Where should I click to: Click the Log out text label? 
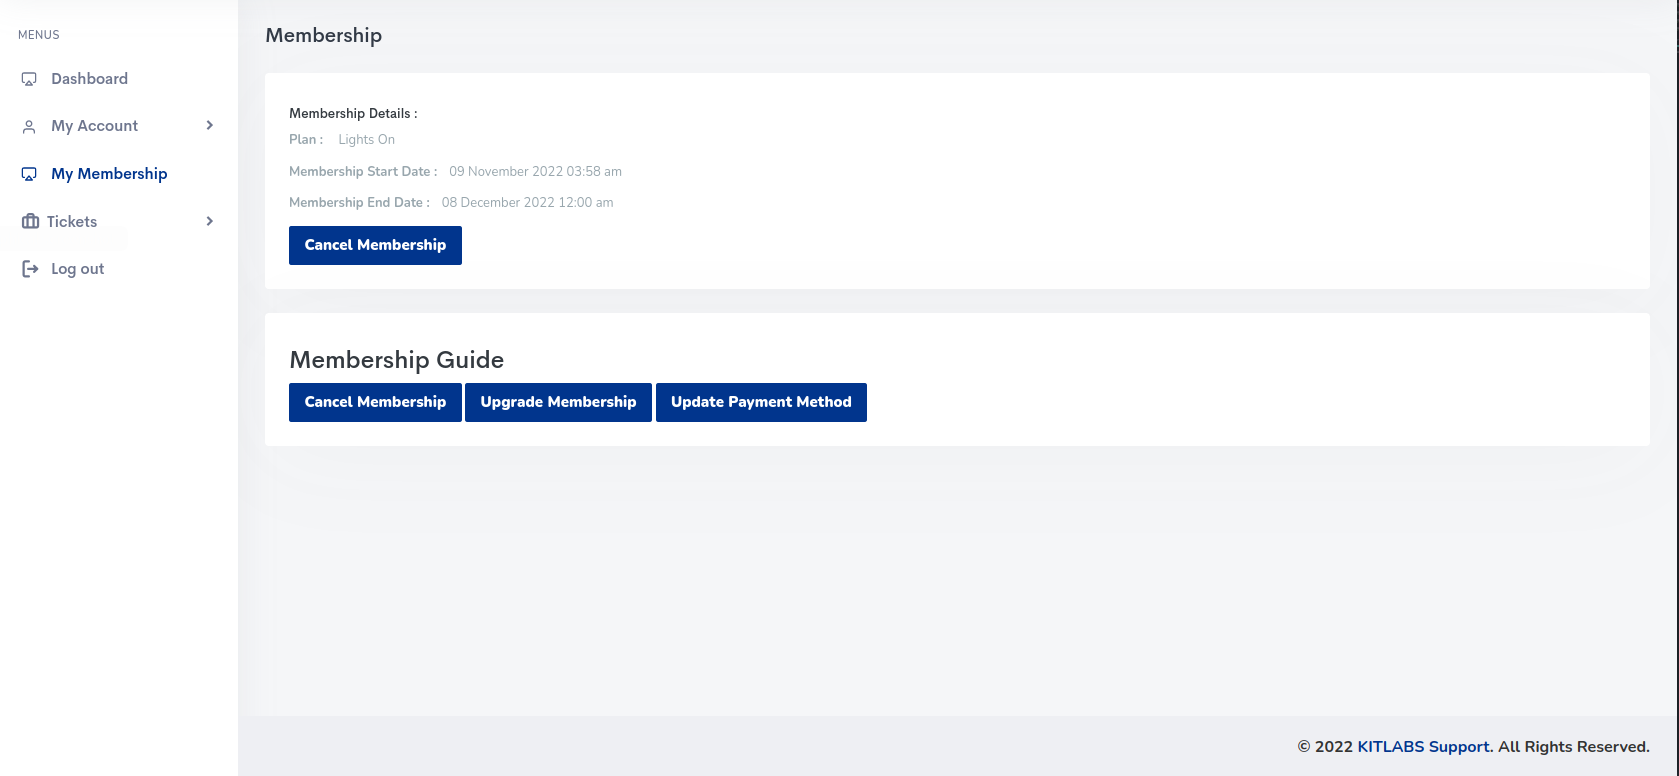point(77,269)
